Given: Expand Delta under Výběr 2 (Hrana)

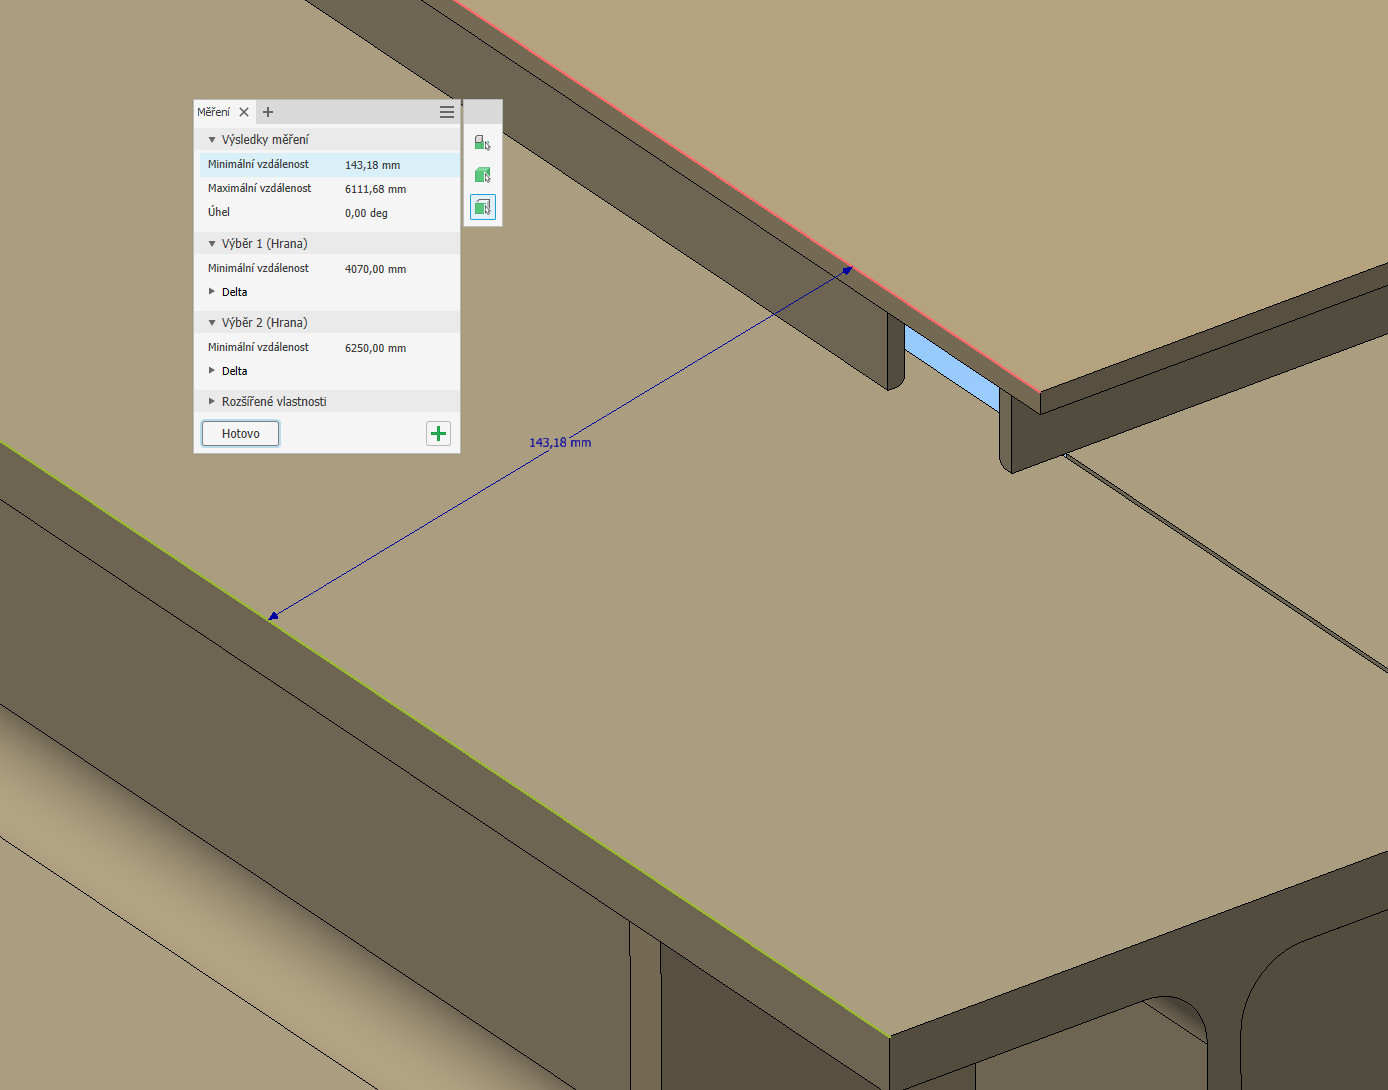Looking at the screenshot, I should 212,371.
